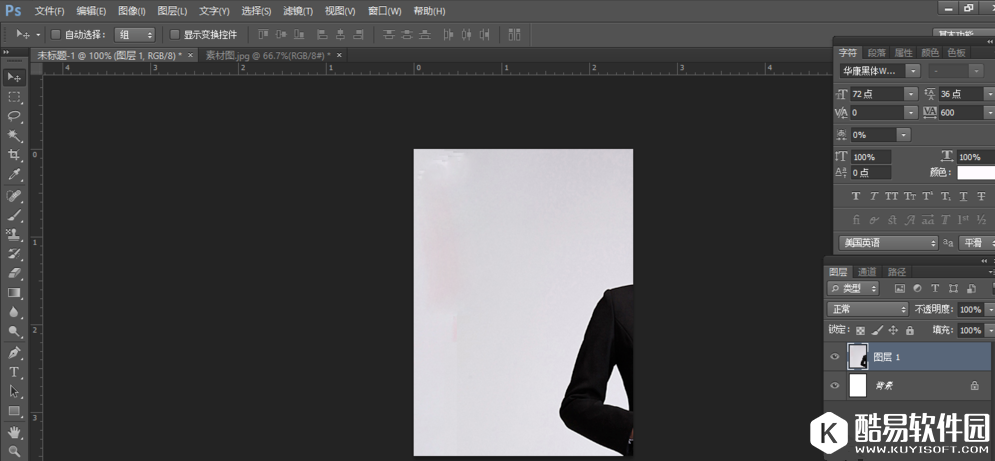Hide 图层 1 using its eye icon
Viewport: 995px width, 461px height.
coord(836,357)
